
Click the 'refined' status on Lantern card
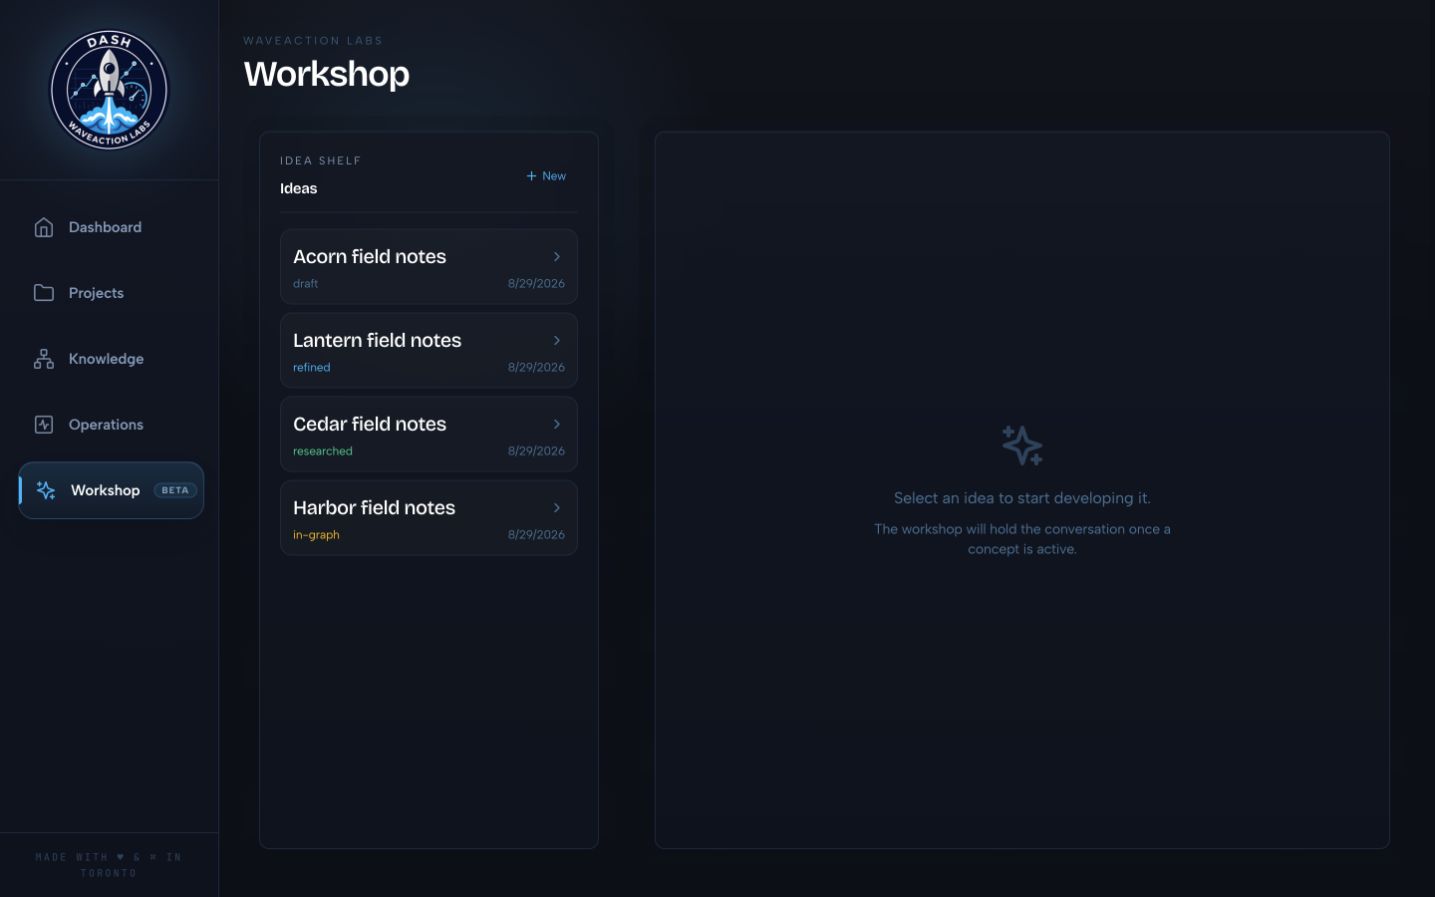(311, 368)
